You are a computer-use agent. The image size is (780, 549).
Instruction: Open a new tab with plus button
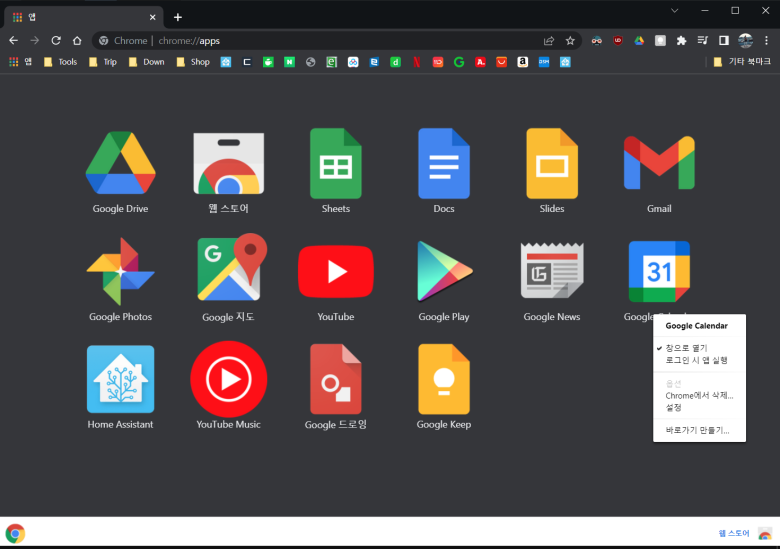(178, 17)
